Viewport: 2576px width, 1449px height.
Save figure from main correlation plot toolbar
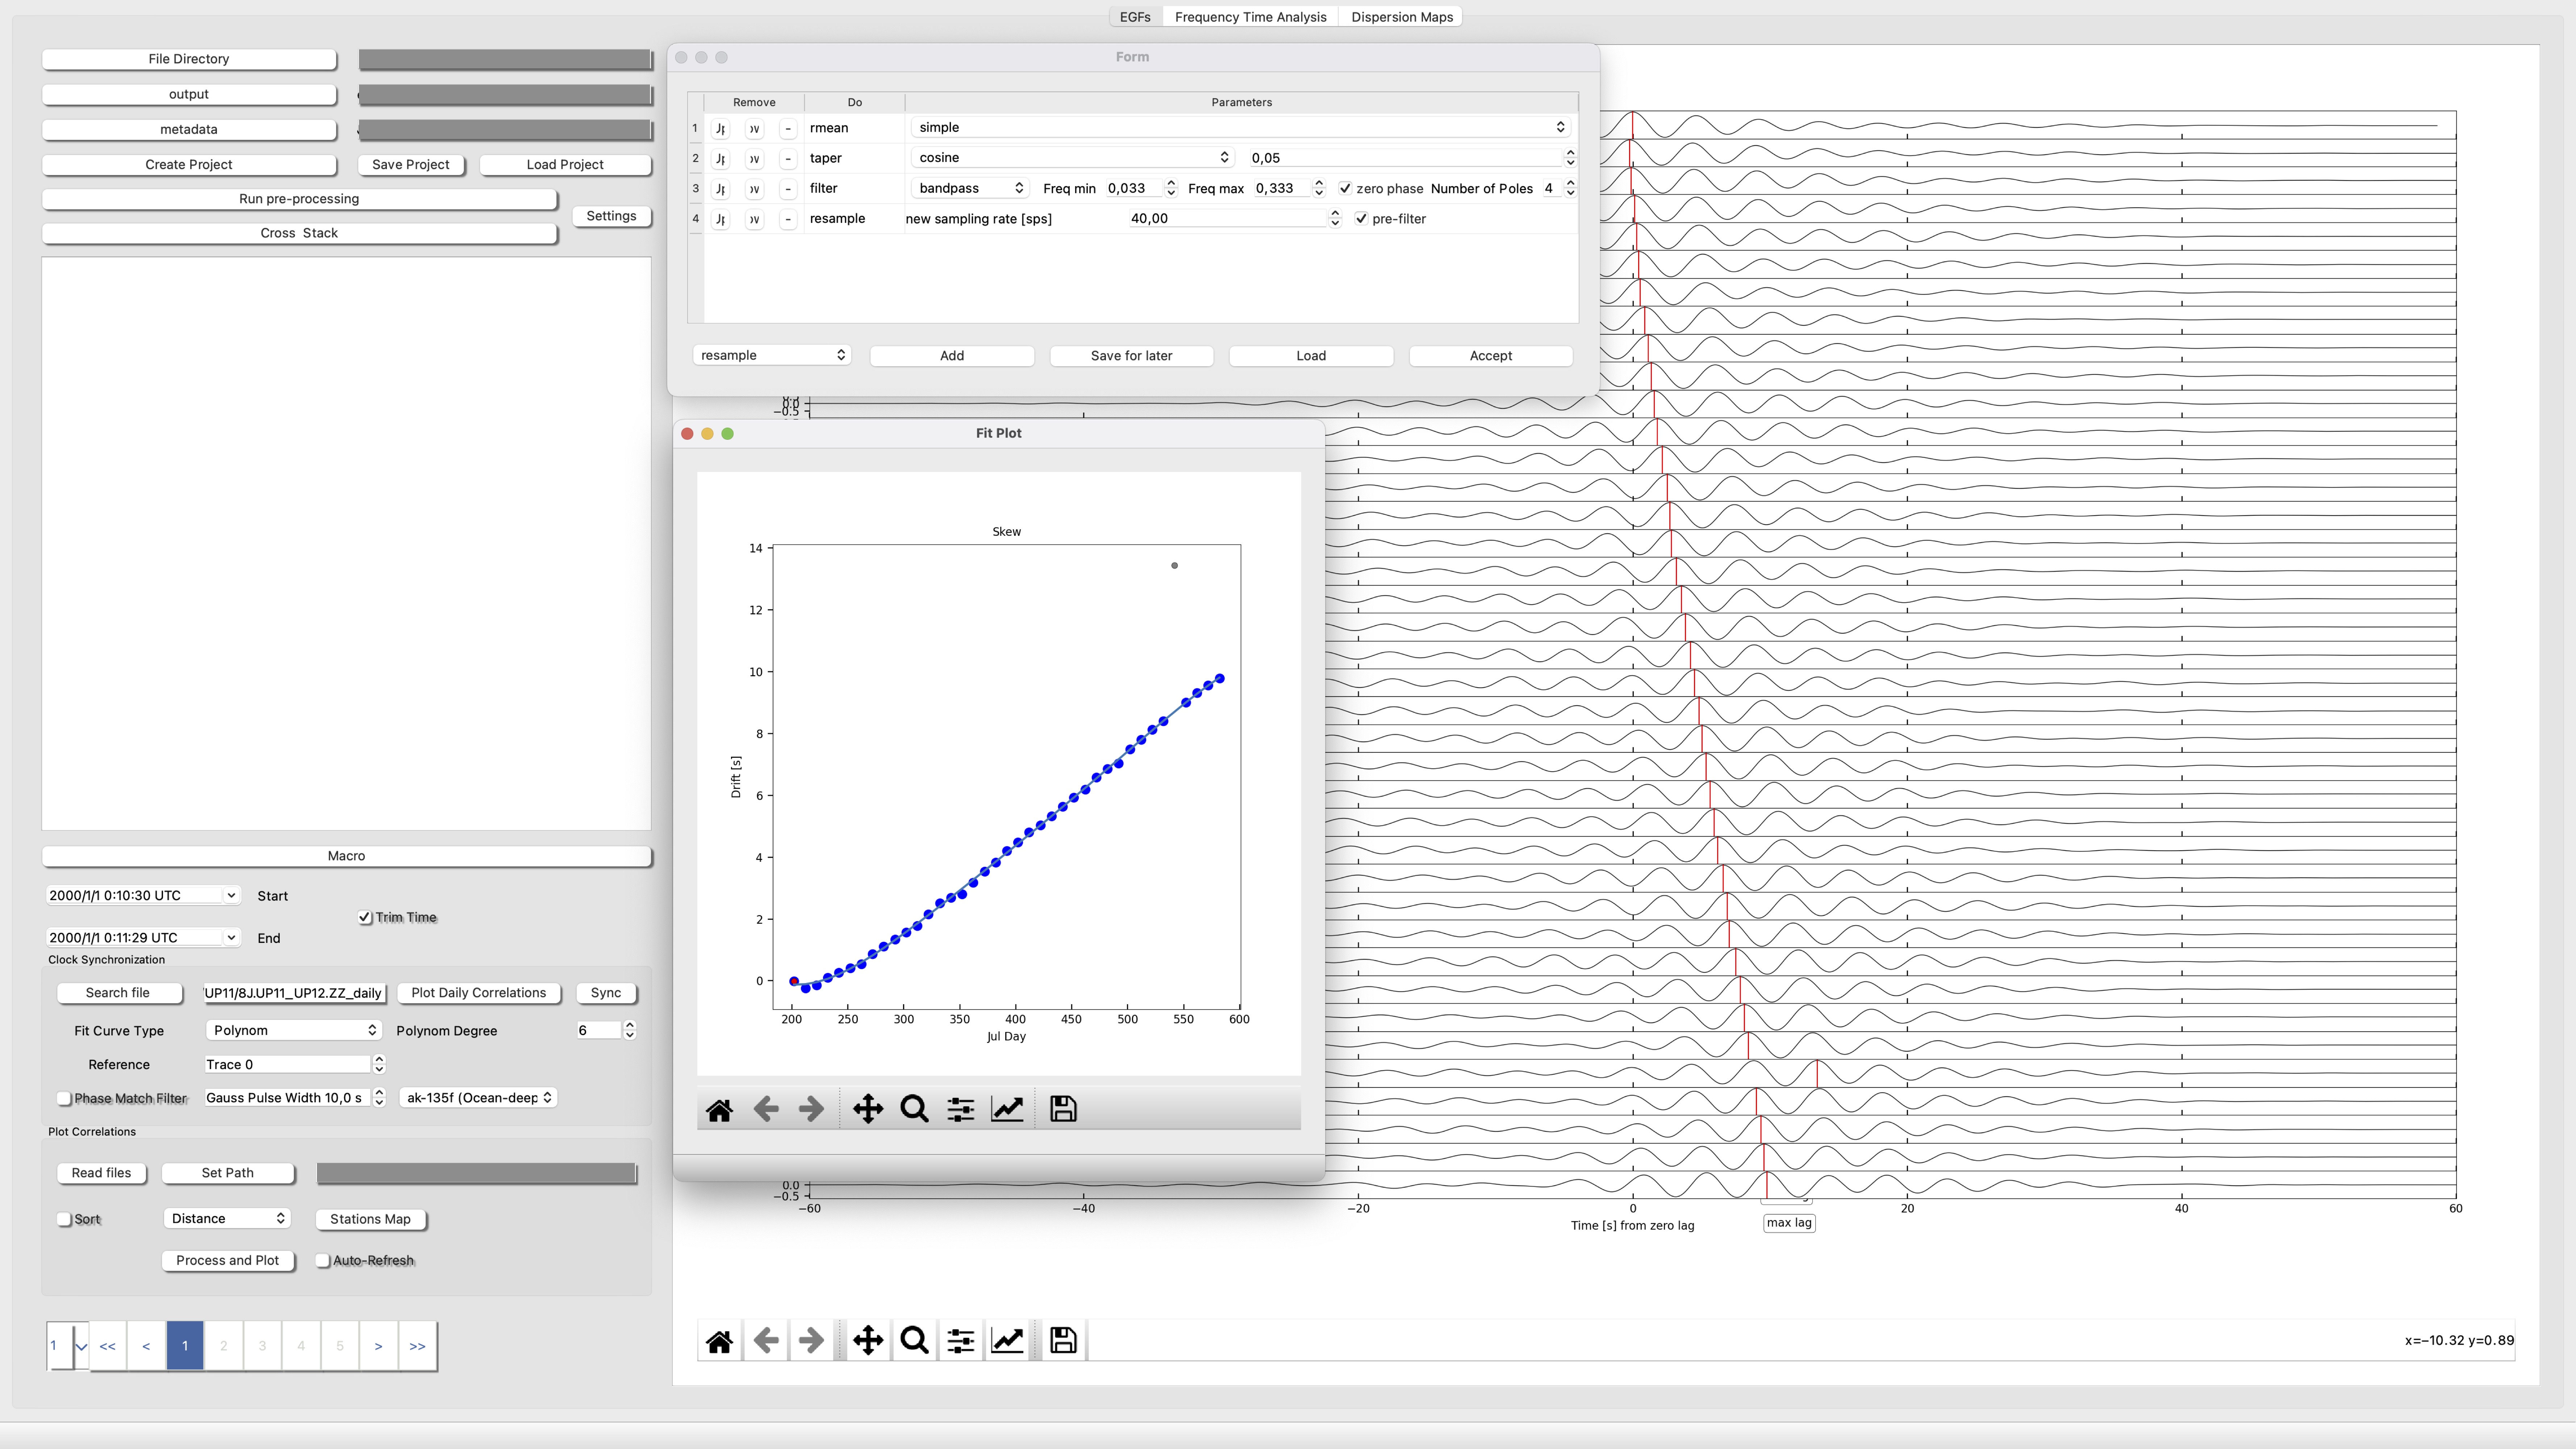tap(1063, 1341)
